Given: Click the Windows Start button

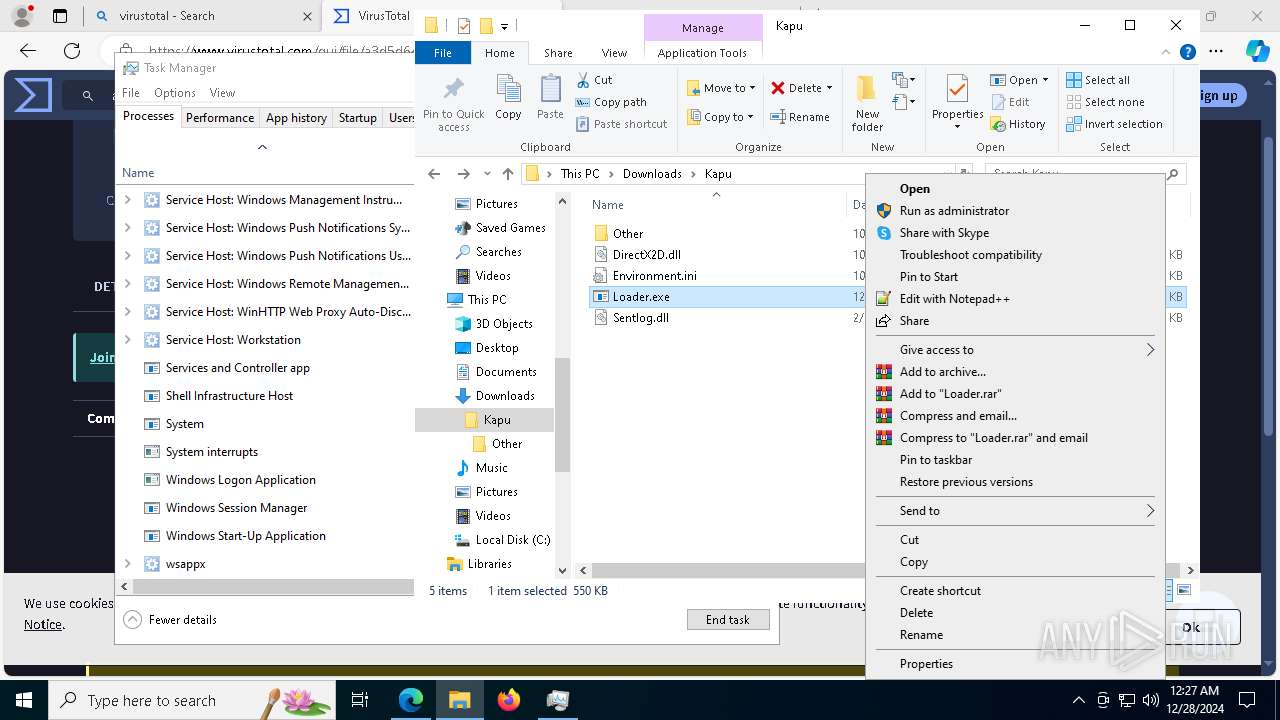Looking at the screenshot, I should coord(24,700).
